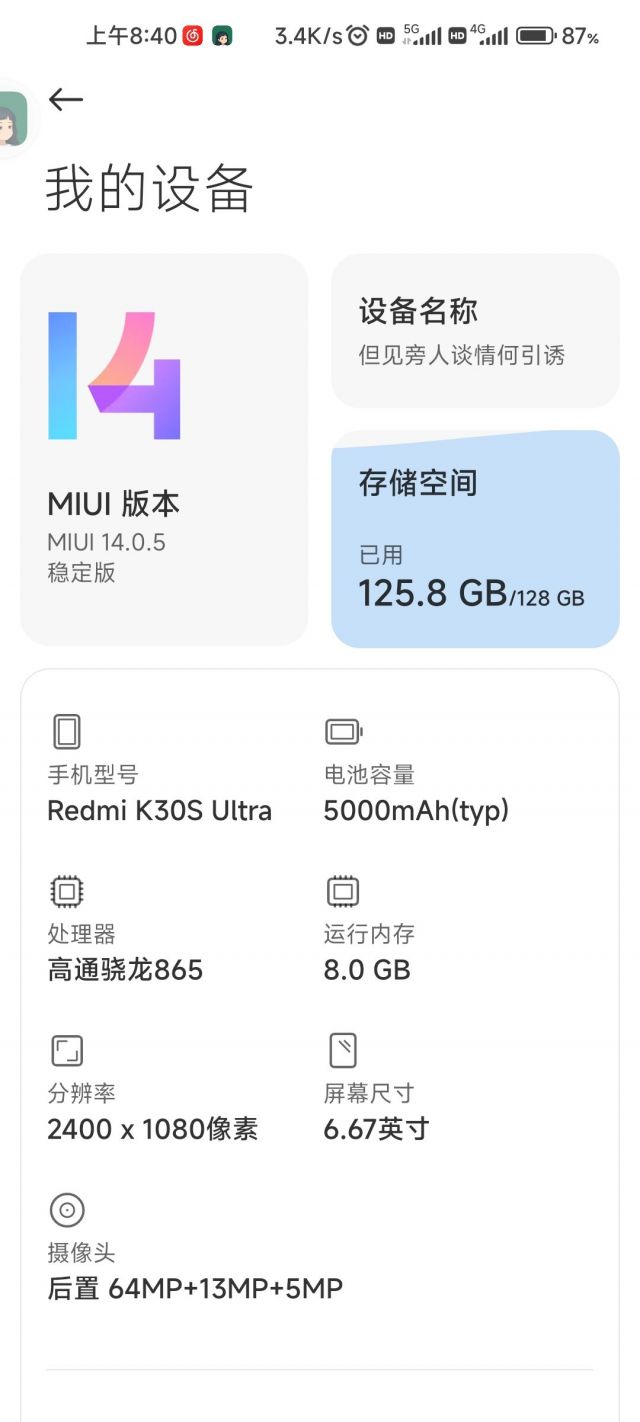640x1422 pixels.
Task: Click the 后置 64MP+13MP+5MP camera spec
Action: click(x=195, y=1288)
